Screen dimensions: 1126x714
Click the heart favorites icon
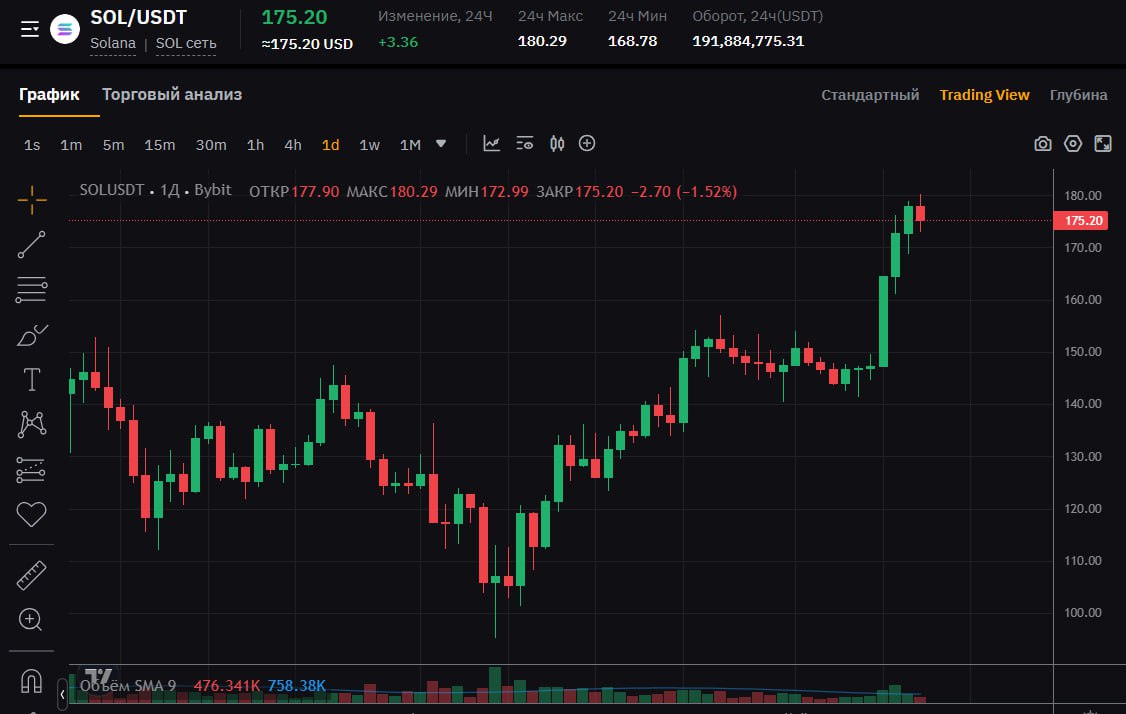[x=32, y=514]
